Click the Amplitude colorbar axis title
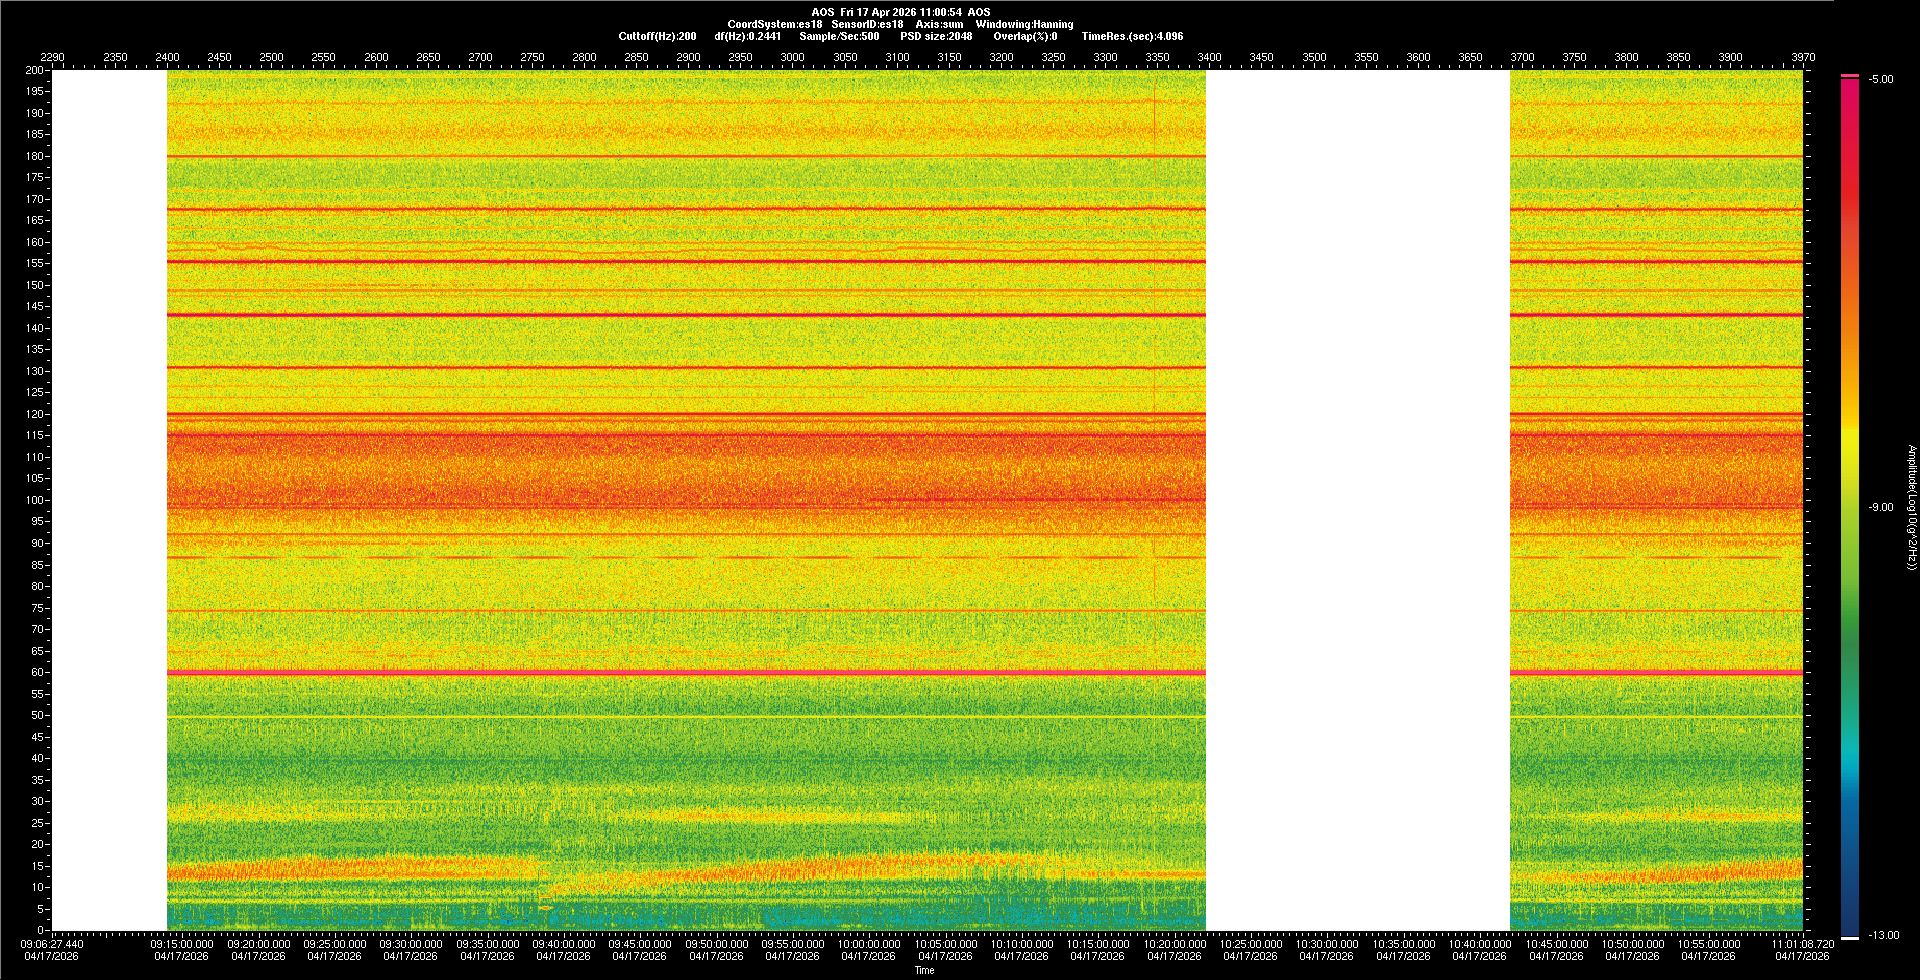The width and height of the screenshot is (1920, 980). click(1911, 507)
